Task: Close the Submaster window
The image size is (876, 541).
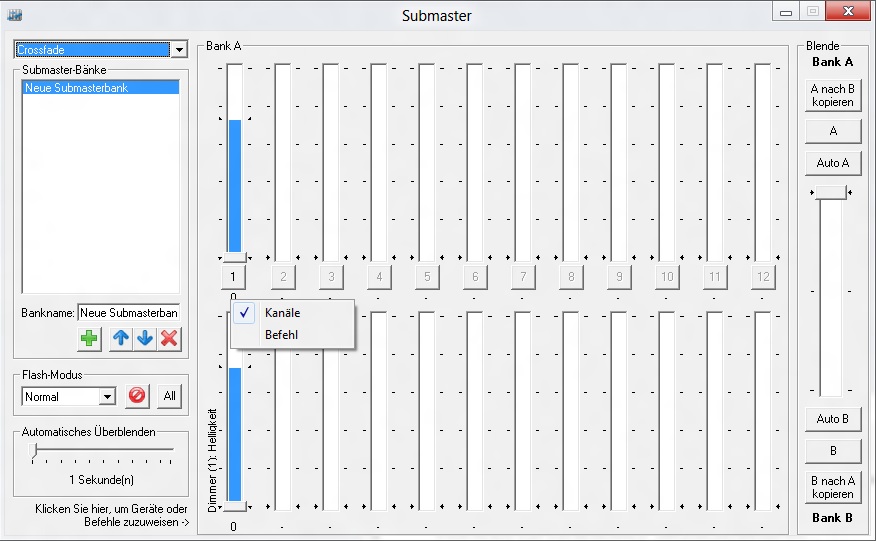Action: point(848,11)
